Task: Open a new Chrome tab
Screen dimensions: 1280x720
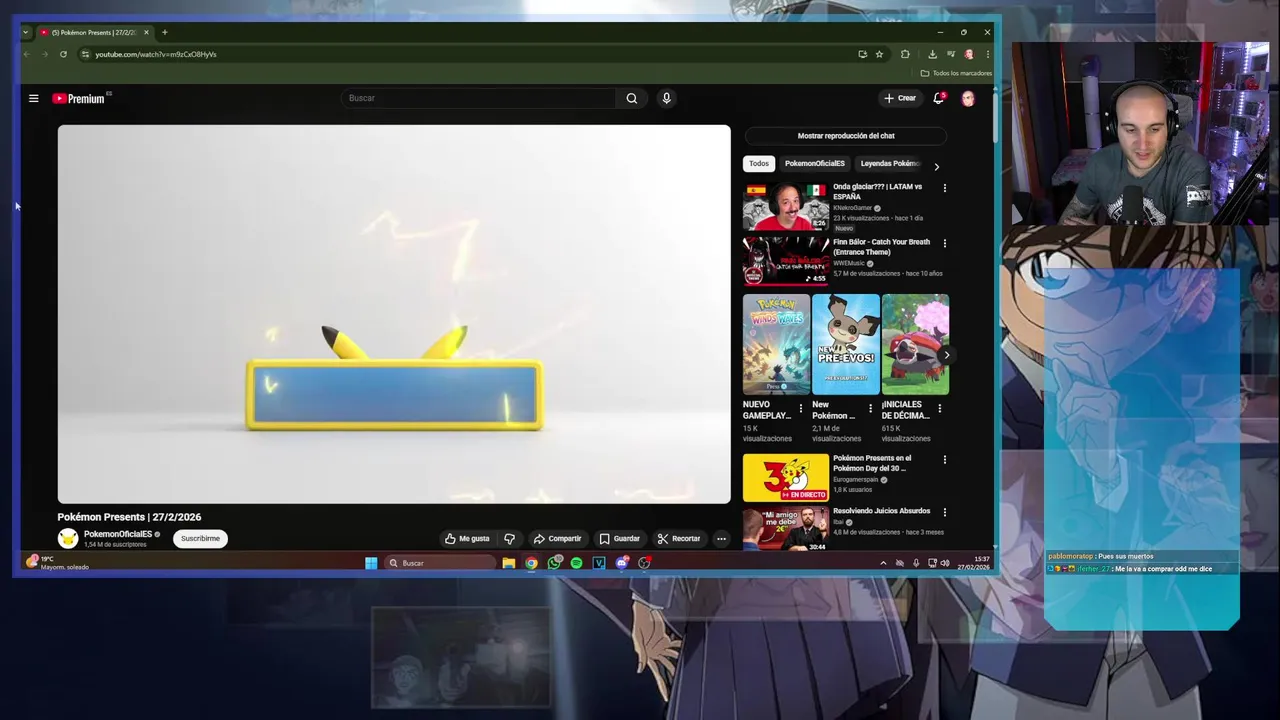Action: 165,32
